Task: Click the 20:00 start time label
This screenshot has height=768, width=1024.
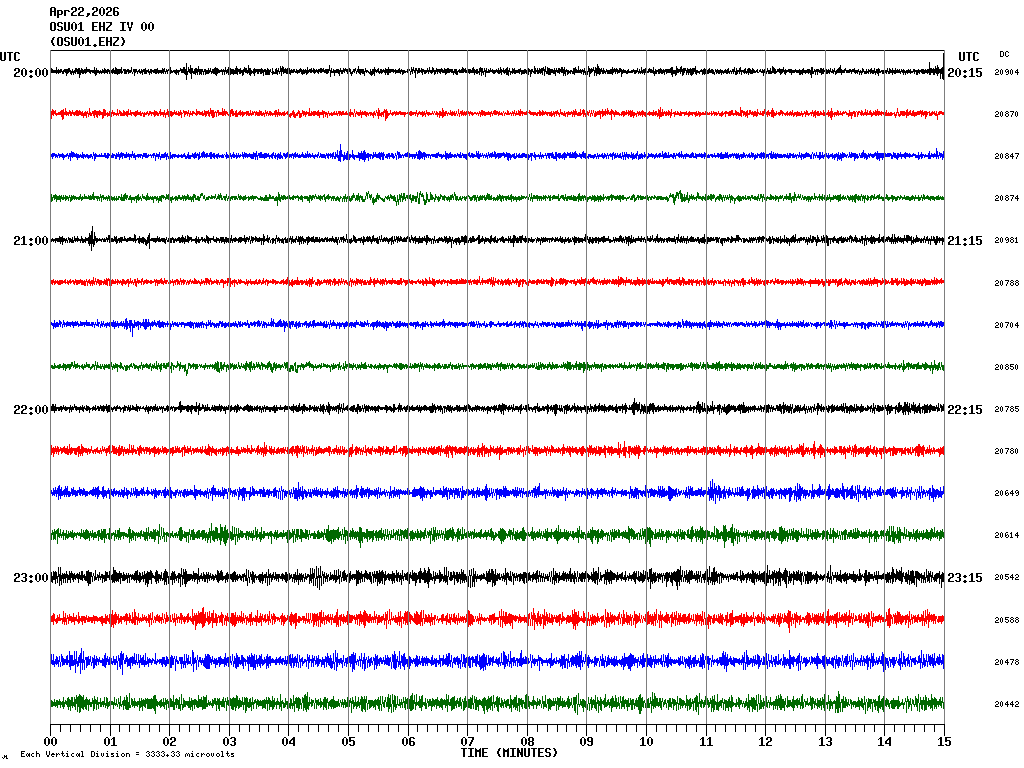Action: point(30,73)
